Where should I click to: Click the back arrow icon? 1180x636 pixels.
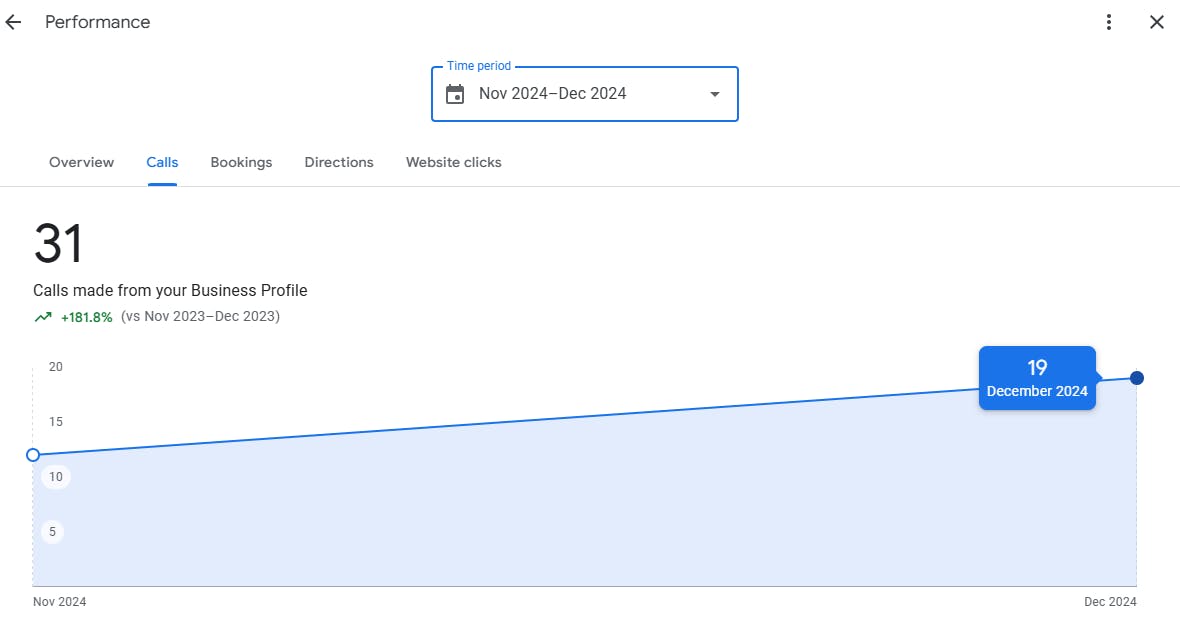13,22
